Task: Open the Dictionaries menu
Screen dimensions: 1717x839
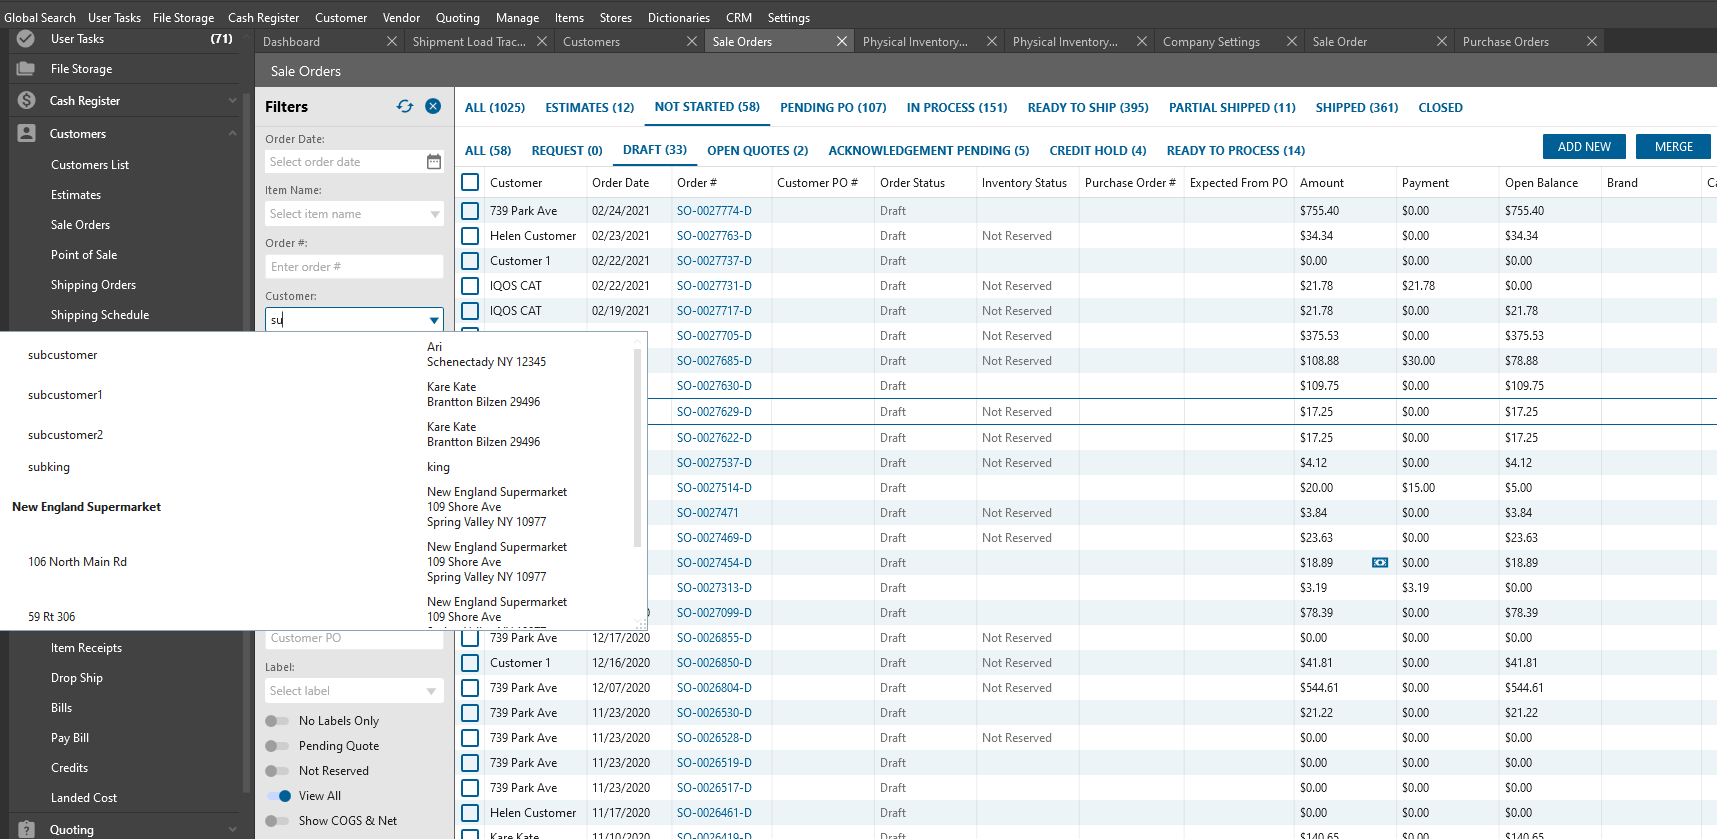Action: click(678, 18)
